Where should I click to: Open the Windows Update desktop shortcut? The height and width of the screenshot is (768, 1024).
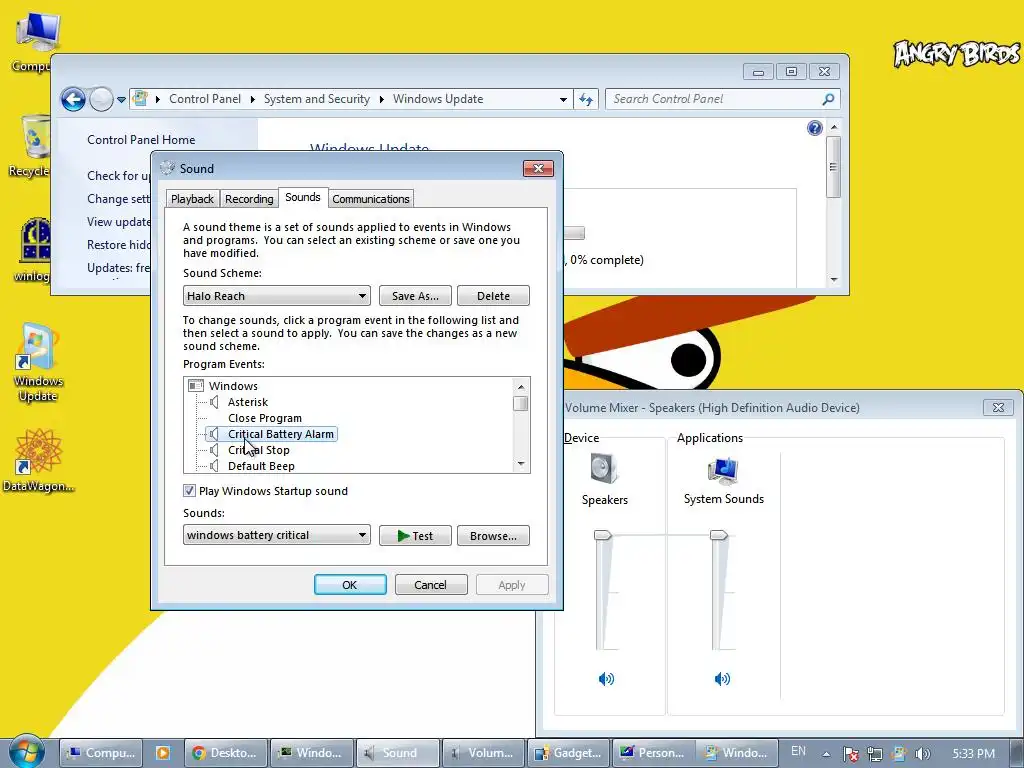point(38,363)
